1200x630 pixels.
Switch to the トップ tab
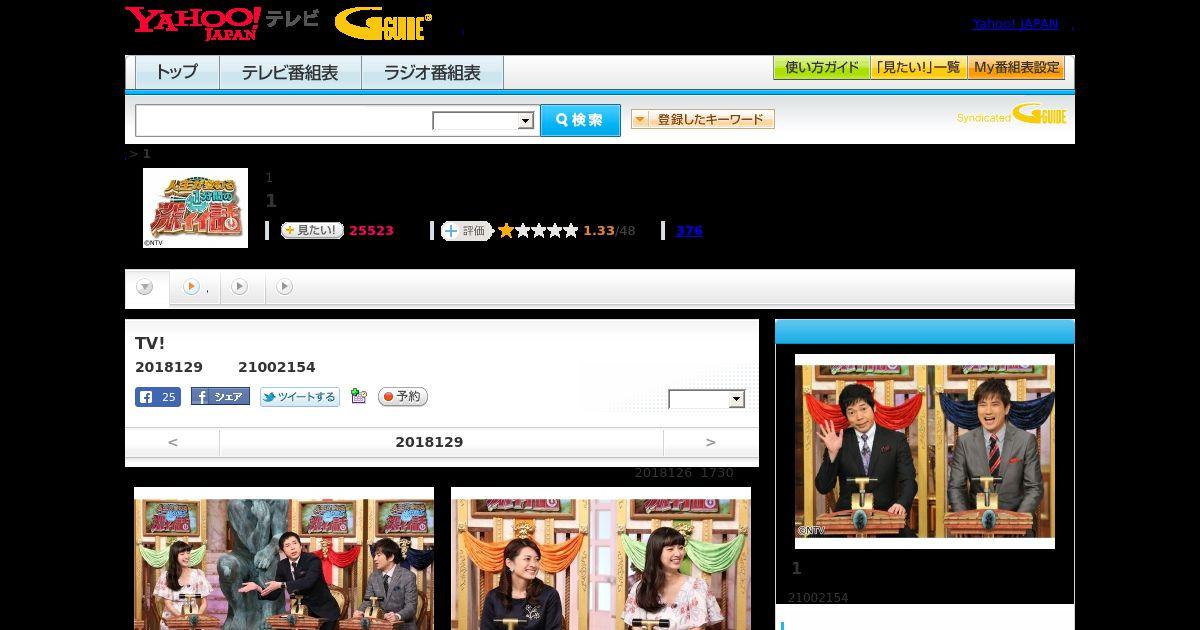(x=177, y=73)
